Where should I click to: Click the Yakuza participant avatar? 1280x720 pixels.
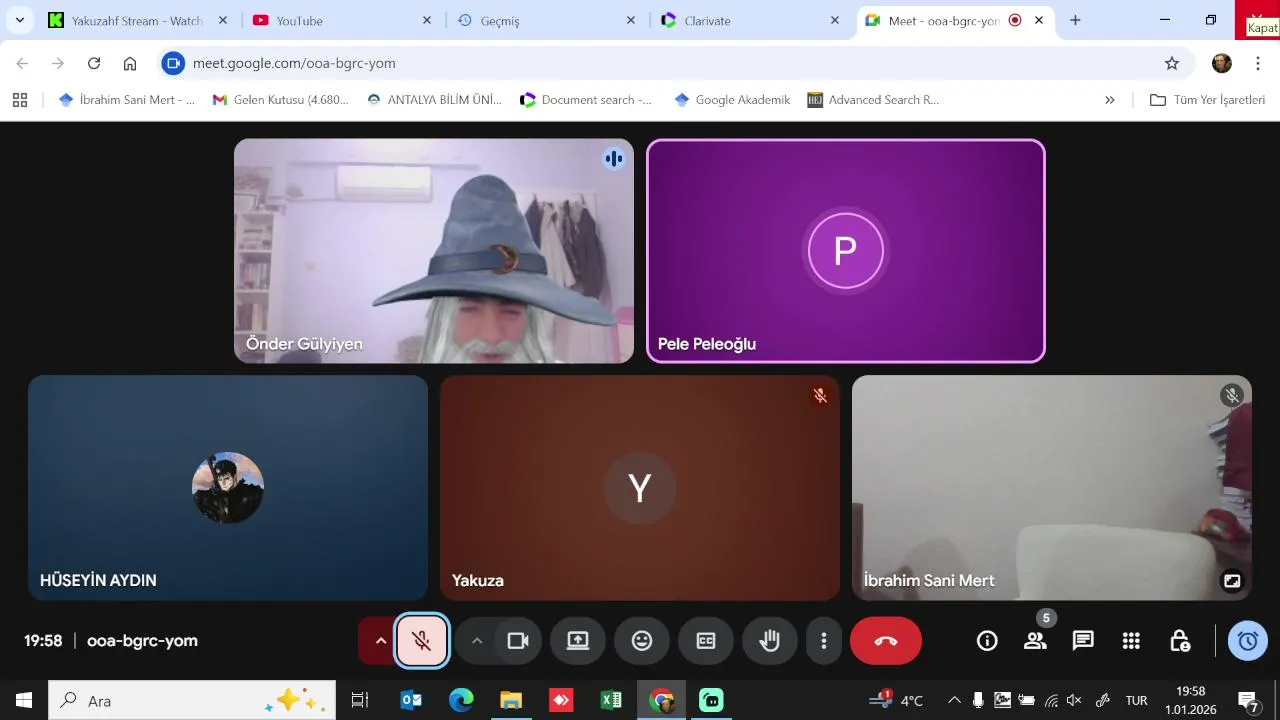640,488
